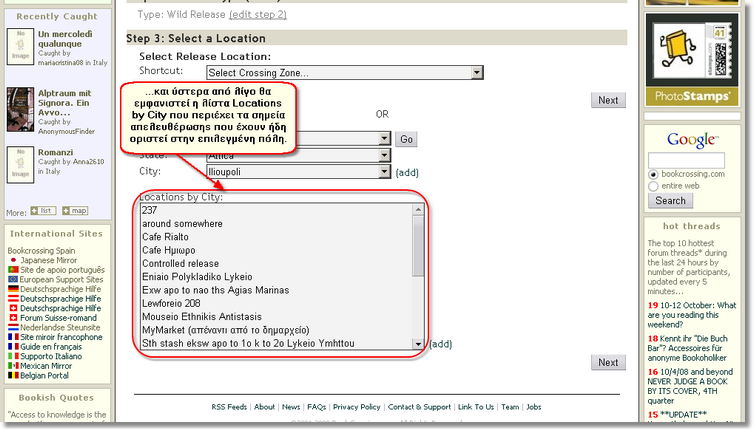Image resolution: width=754 pixels, height=431 pixels.
Task: Click the Locations list scrollbar down arrow
Action: 418,343
